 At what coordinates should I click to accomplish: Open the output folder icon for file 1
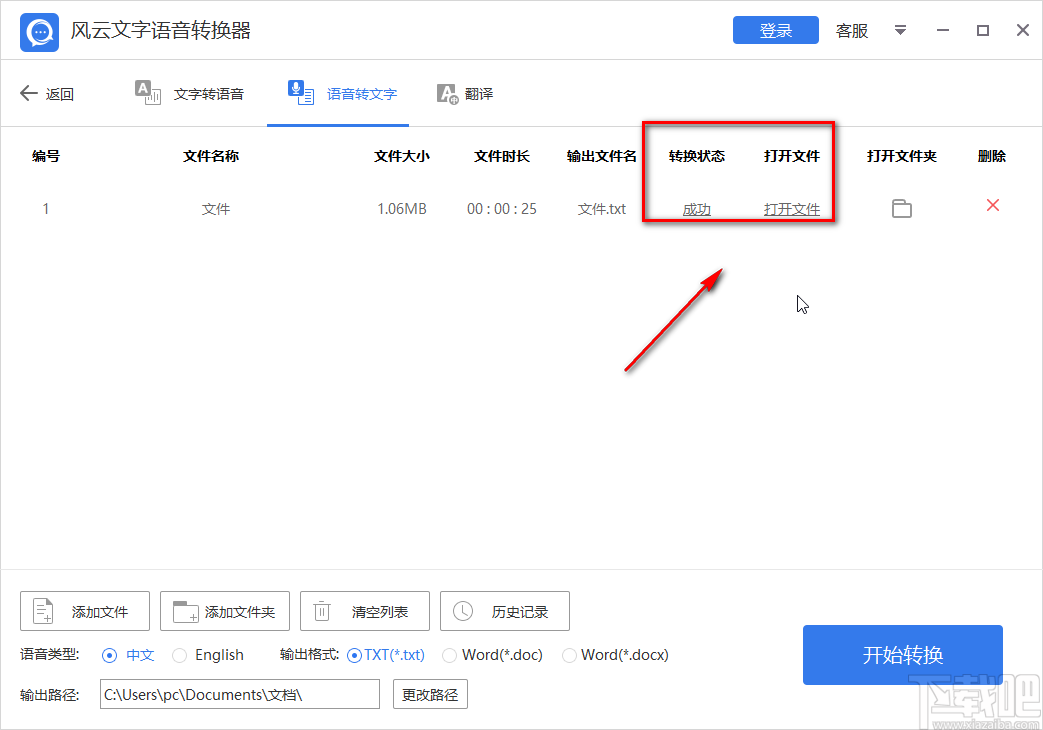pyautogui.click(x=902, y=208)
